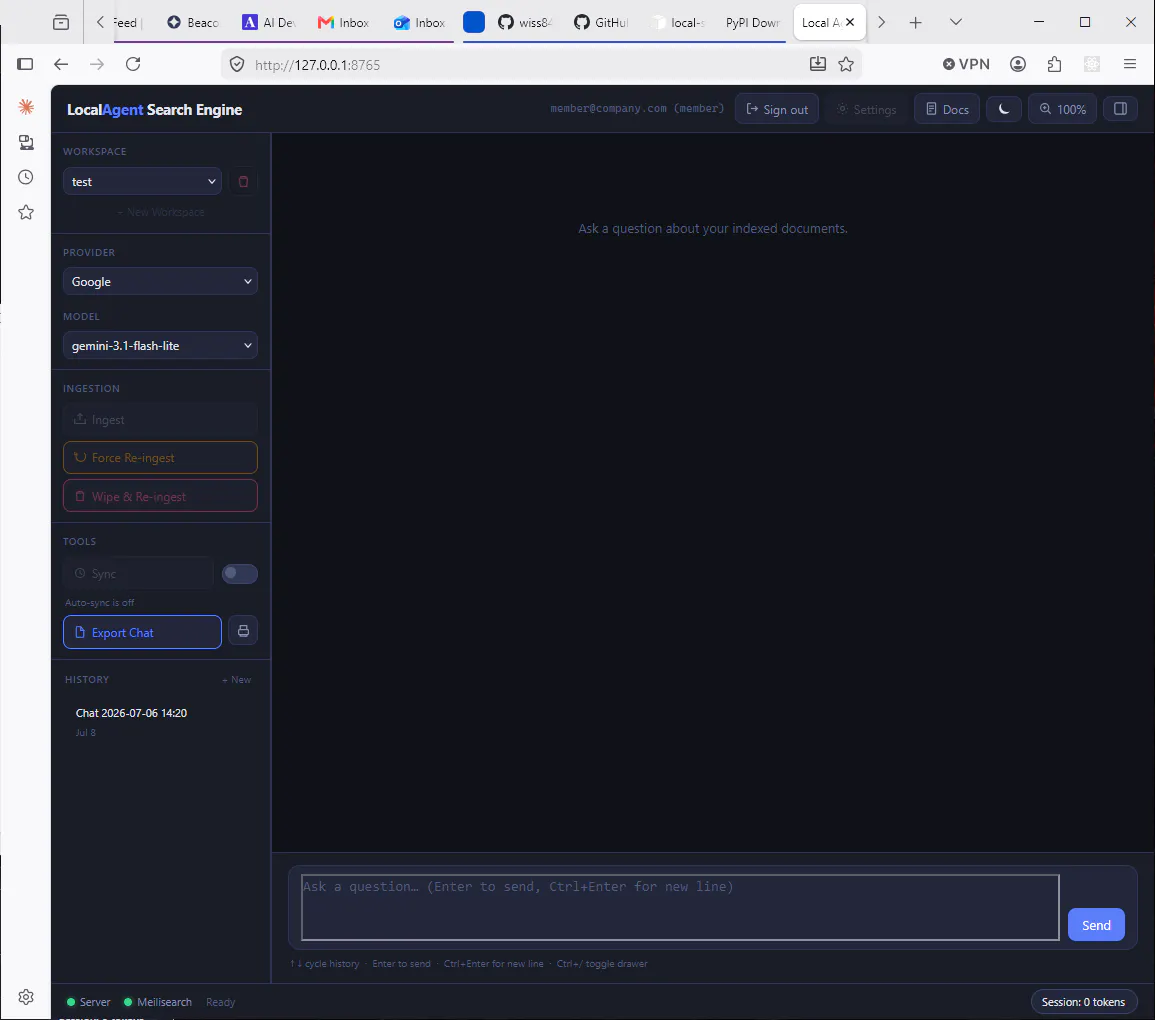Open the test workspace dropdown

tap(142, 181)
